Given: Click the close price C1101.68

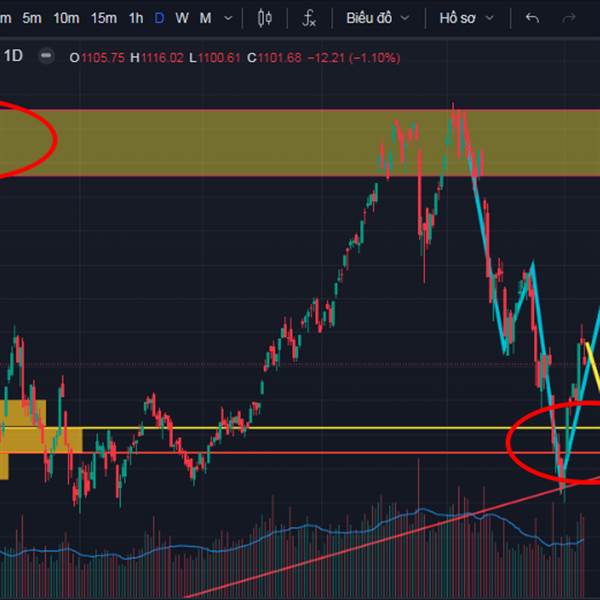Looking at the screenshot, I should tap(274, 58).
